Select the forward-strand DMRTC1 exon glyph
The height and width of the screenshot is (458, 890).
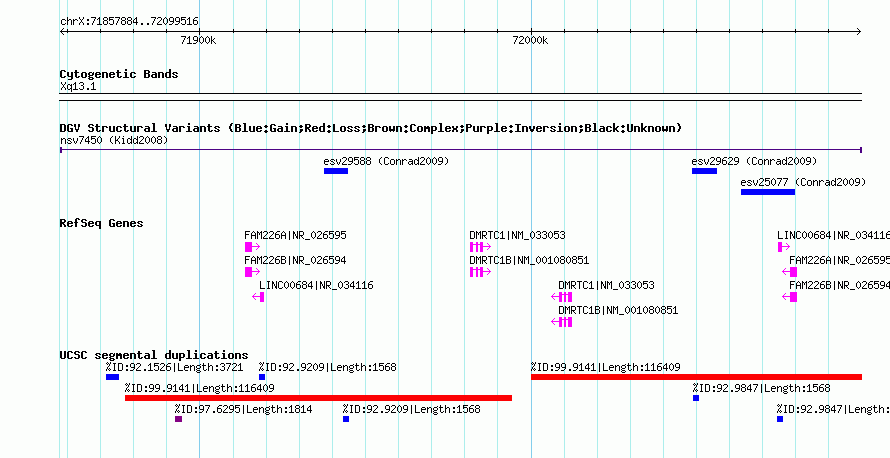point(480,247)
